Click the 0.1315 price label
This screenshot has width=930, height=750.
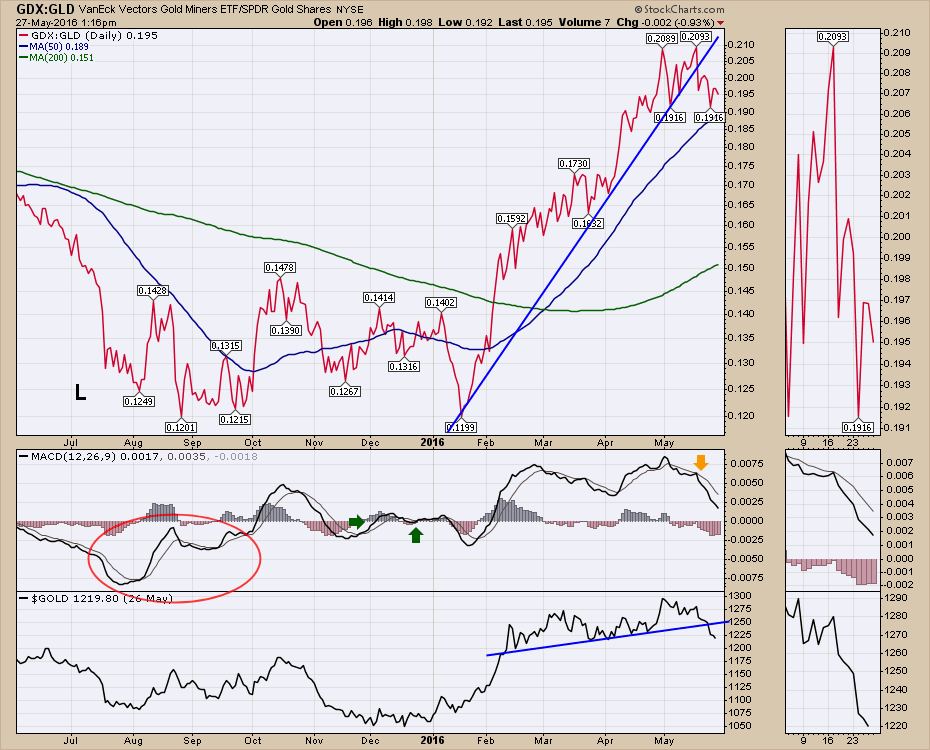click(226, 346)
